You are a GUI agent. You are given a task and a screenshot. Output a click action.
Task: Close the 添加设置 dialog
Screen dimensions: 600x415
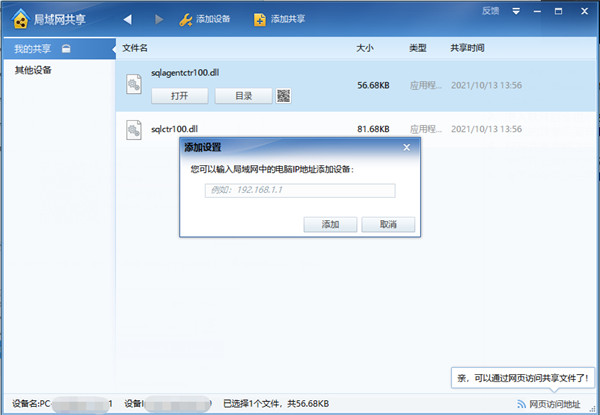point(407,147)
